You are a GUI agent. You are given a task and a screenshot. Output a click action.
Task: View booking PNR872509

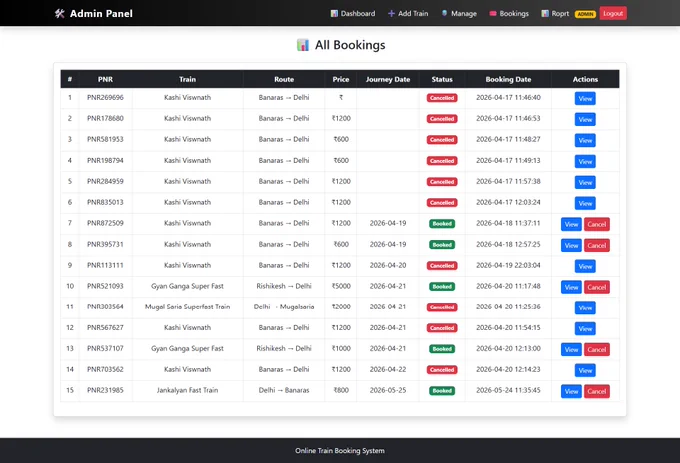point(571,224)
